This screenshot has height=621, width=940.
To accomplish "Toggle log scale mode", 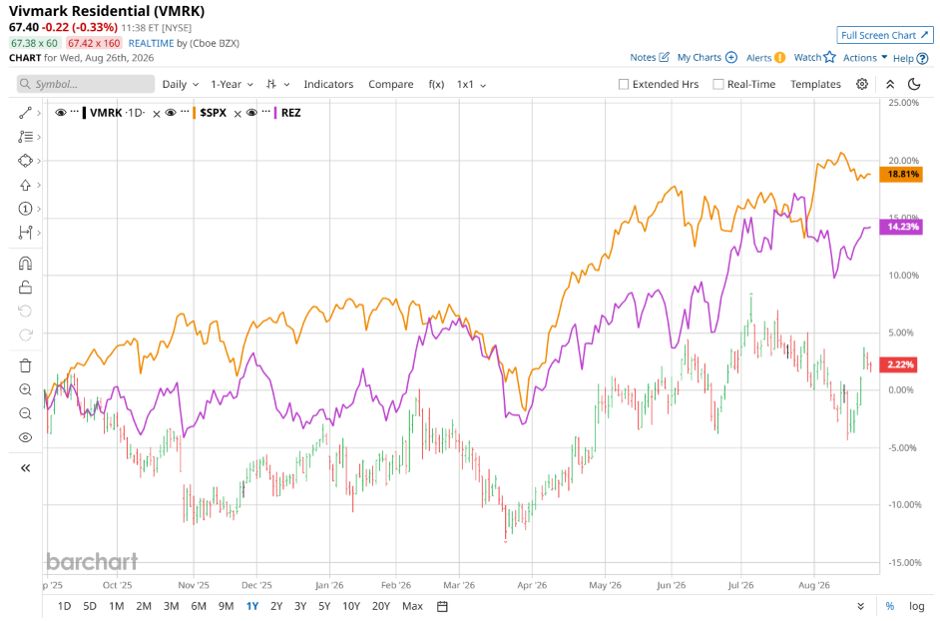I will click(x=917, y=606).
